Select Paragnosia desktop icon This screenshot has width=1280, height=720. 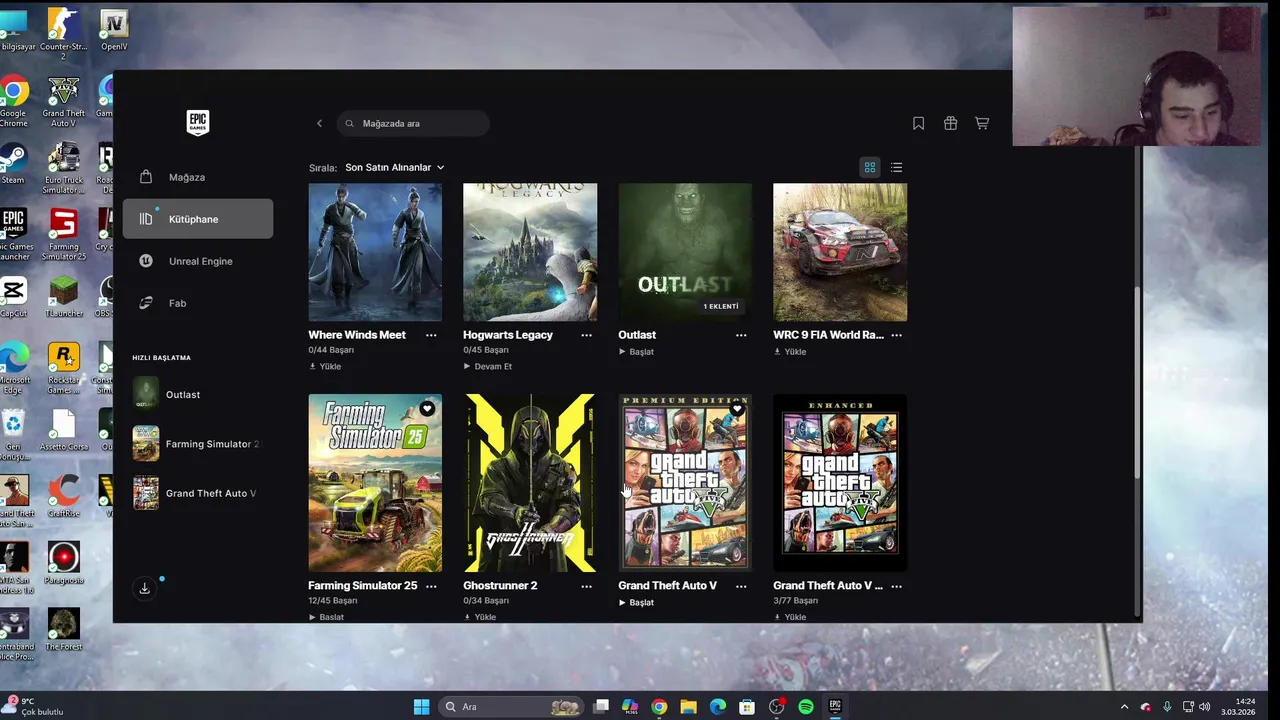pos(64,563)
